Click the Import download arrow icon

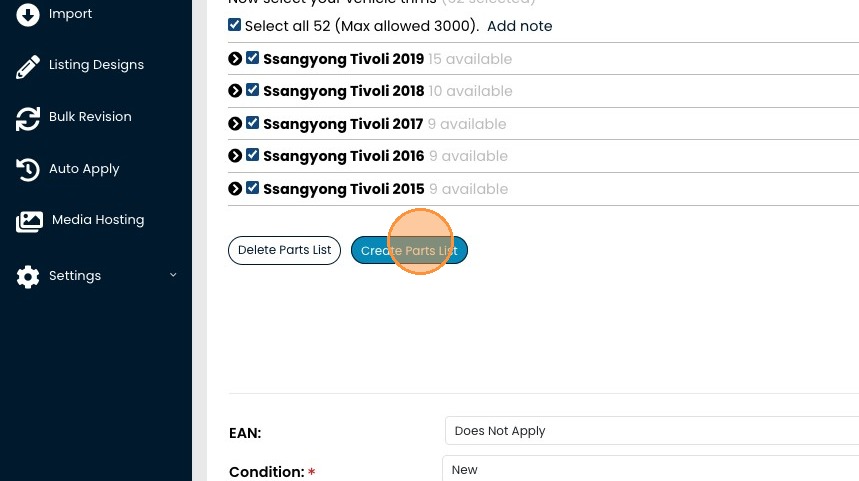tap(28, 14)
